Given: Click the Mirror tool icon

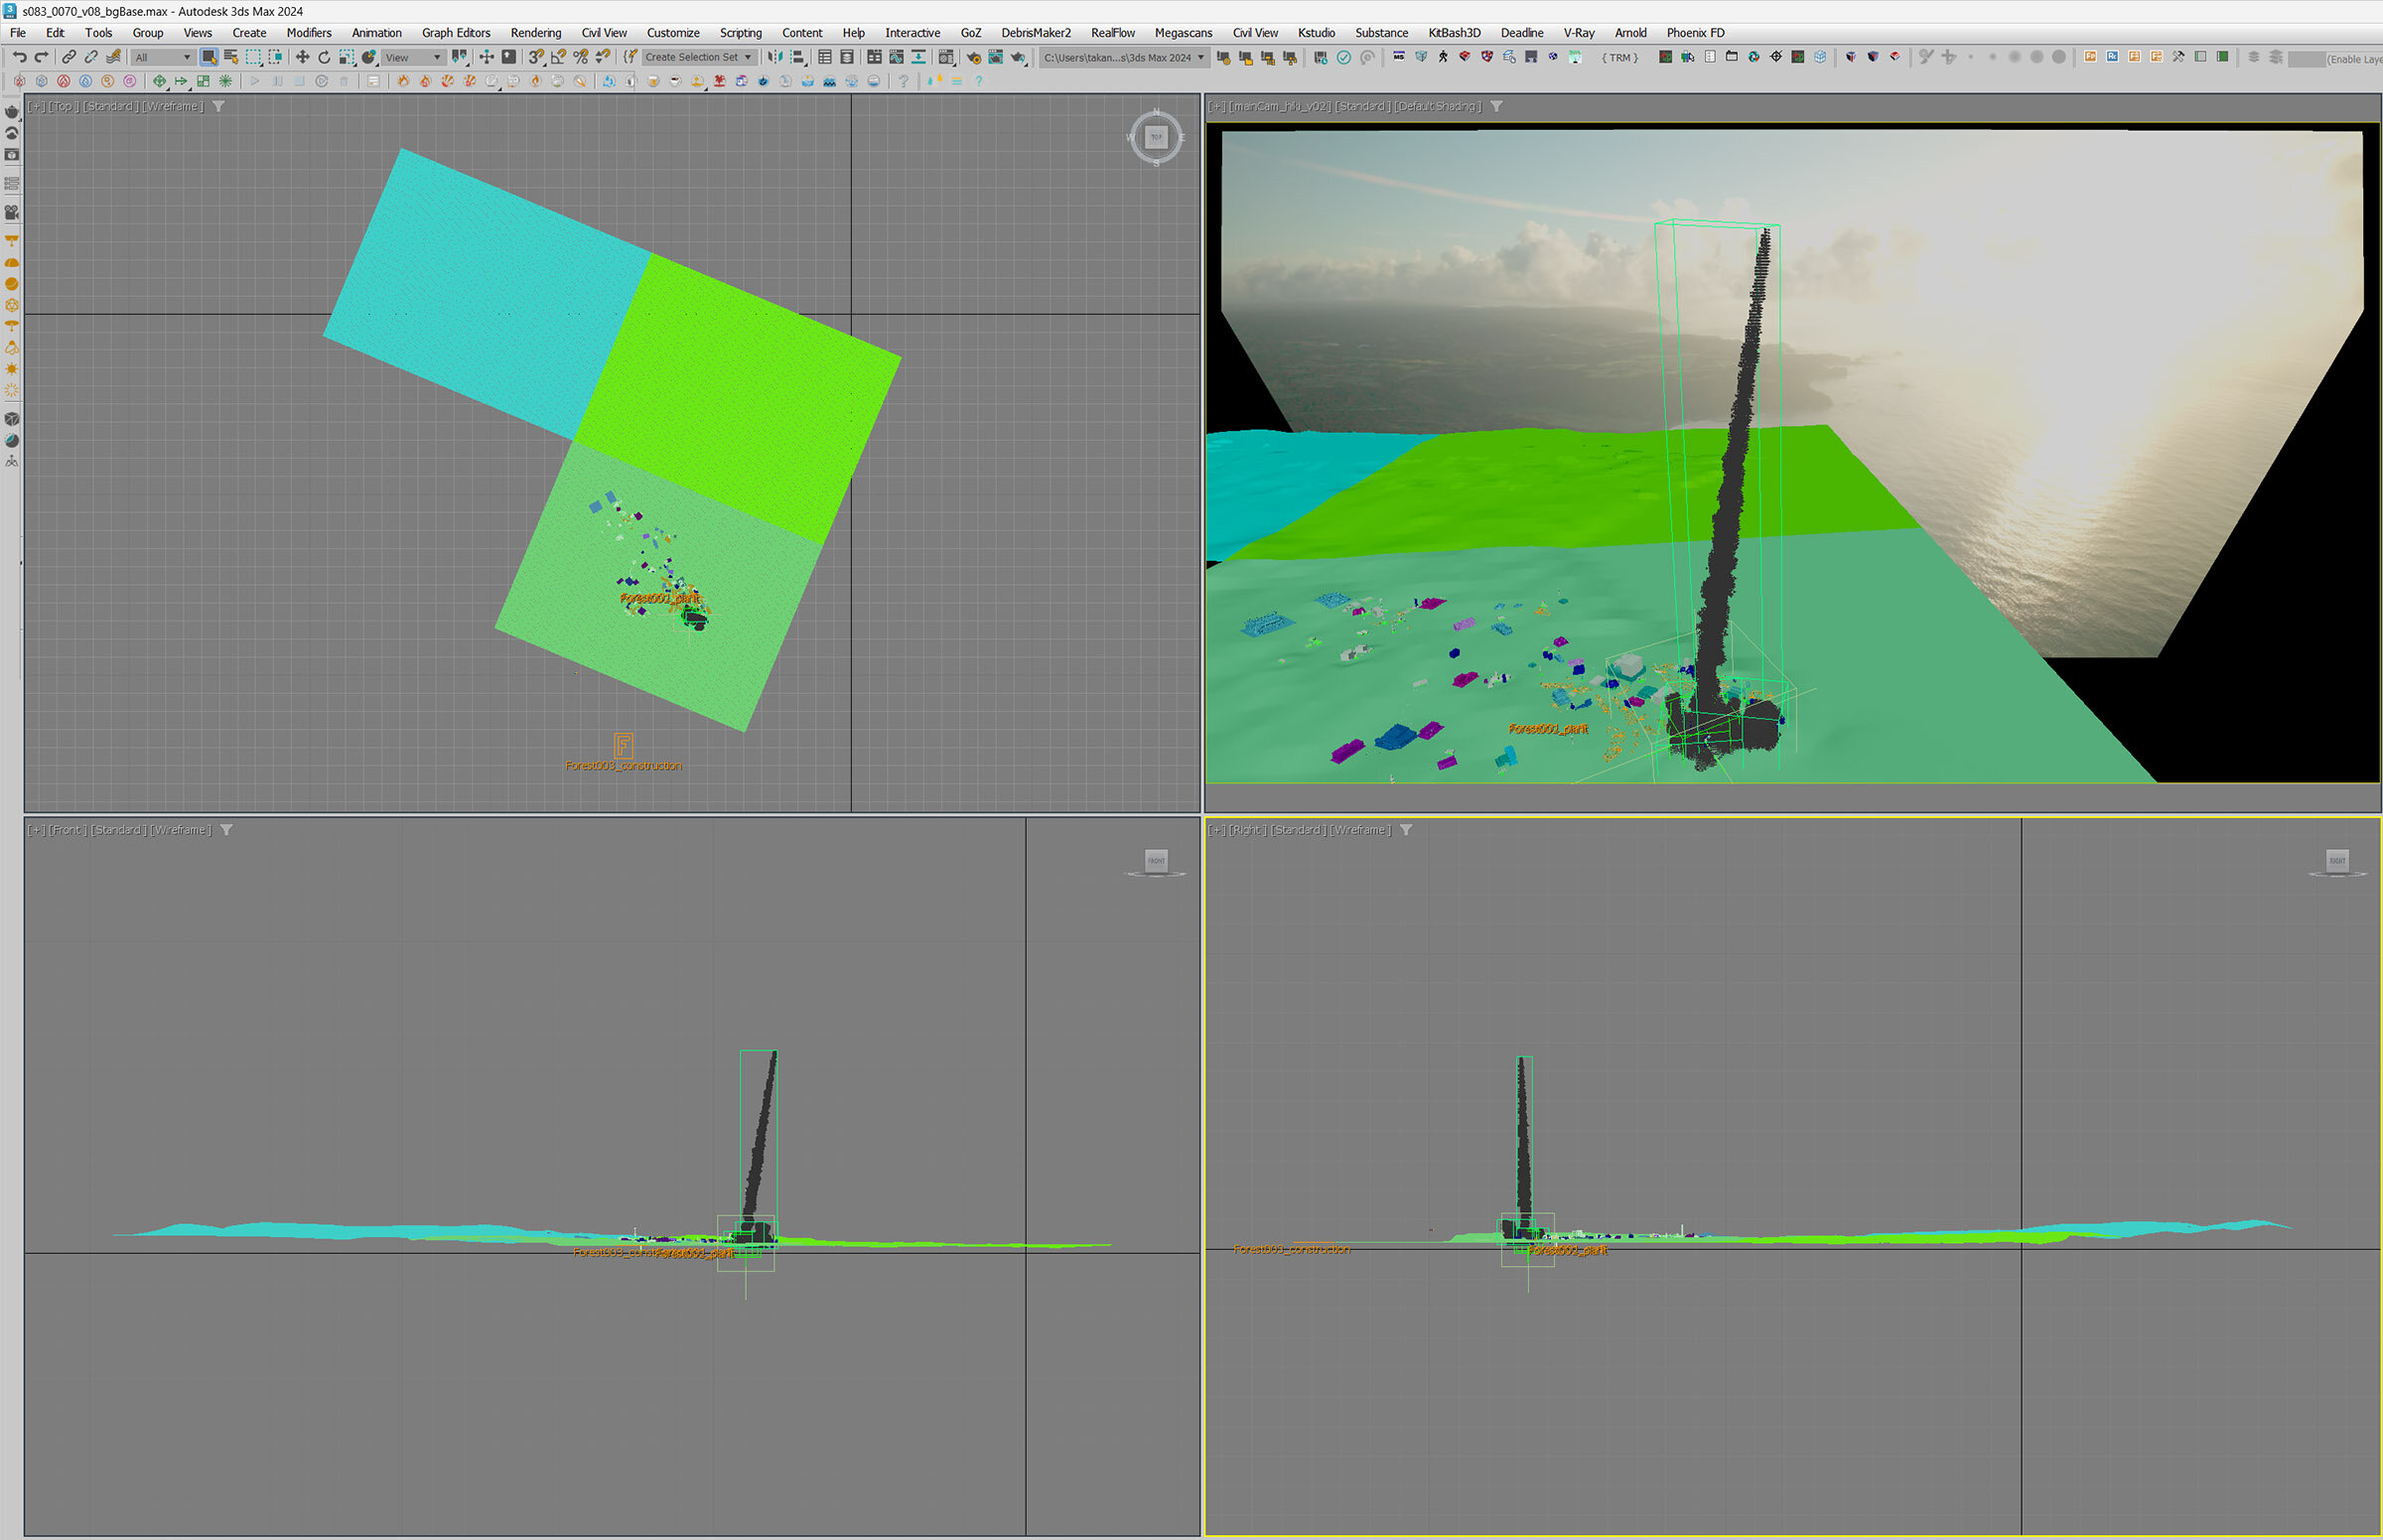Looking at the screenshot, I should click(x=775, y=57).
